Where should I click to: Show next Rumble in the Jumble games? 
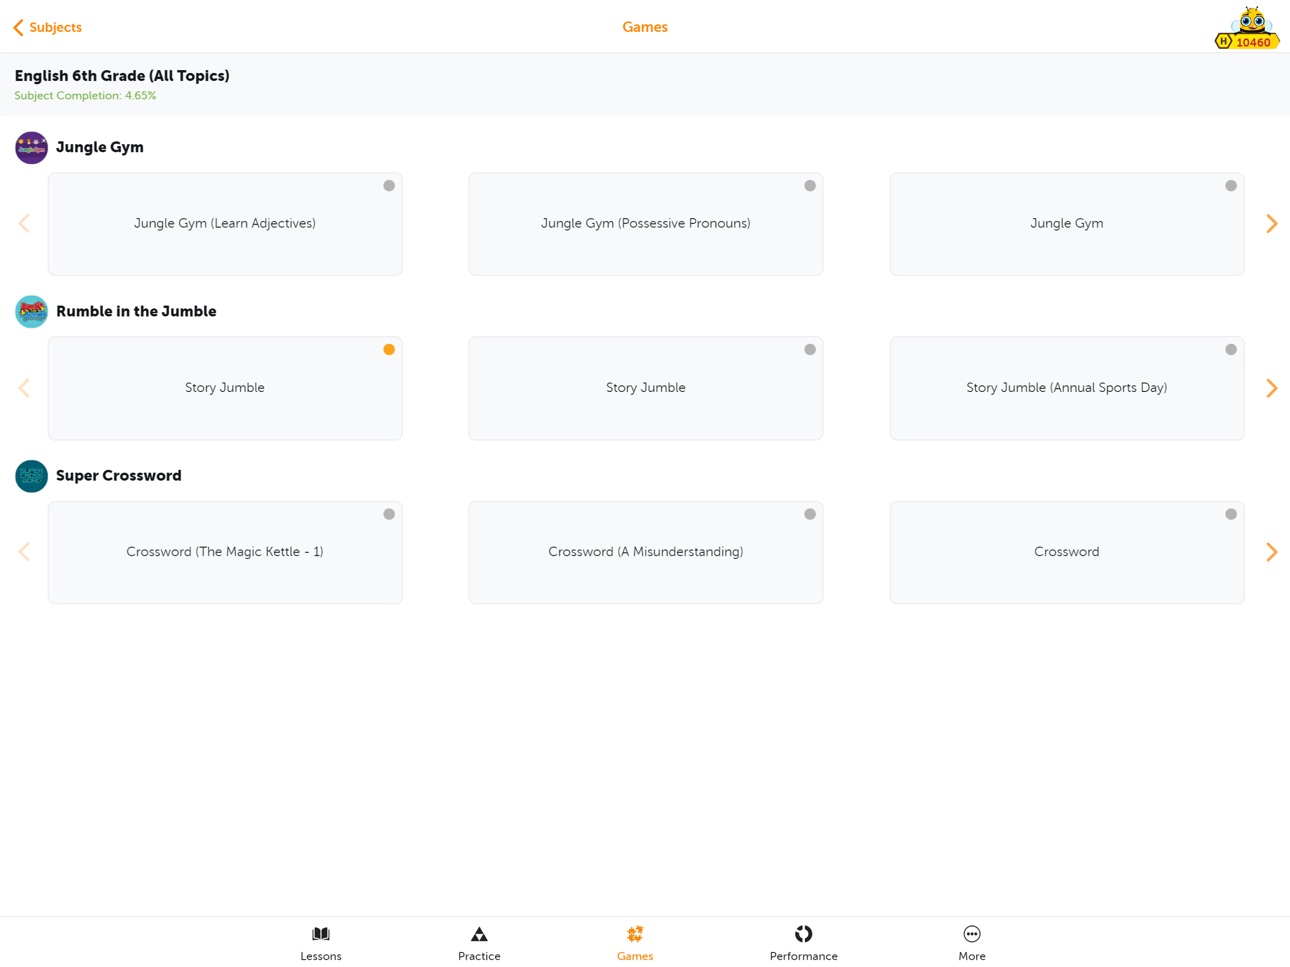(x=1272, y=388)
